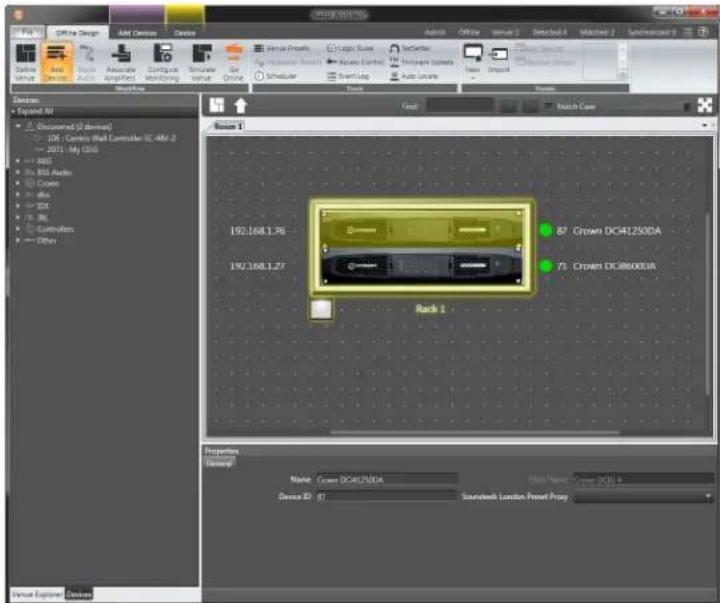720x603 pixels.
Task: Switch to Add Devices ribbon tab
Action: [137, 33]
